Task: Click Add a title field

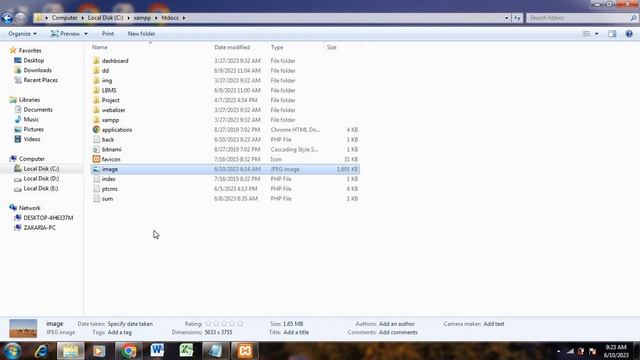Action: coord(296,332)
